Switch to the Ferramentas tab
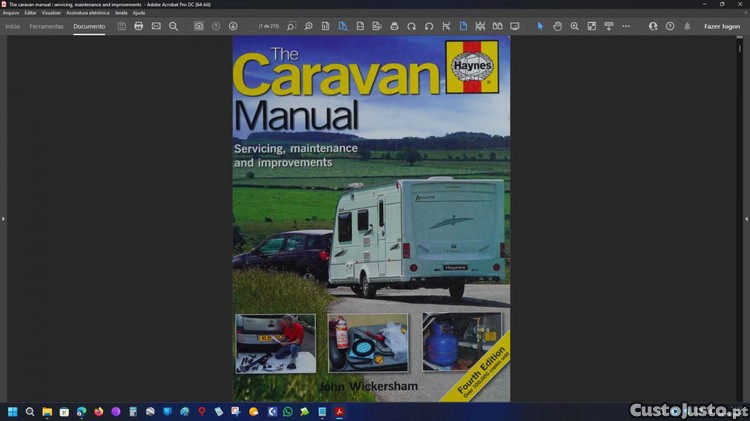Viewport: 750px width, 421px height. [46, 26]
